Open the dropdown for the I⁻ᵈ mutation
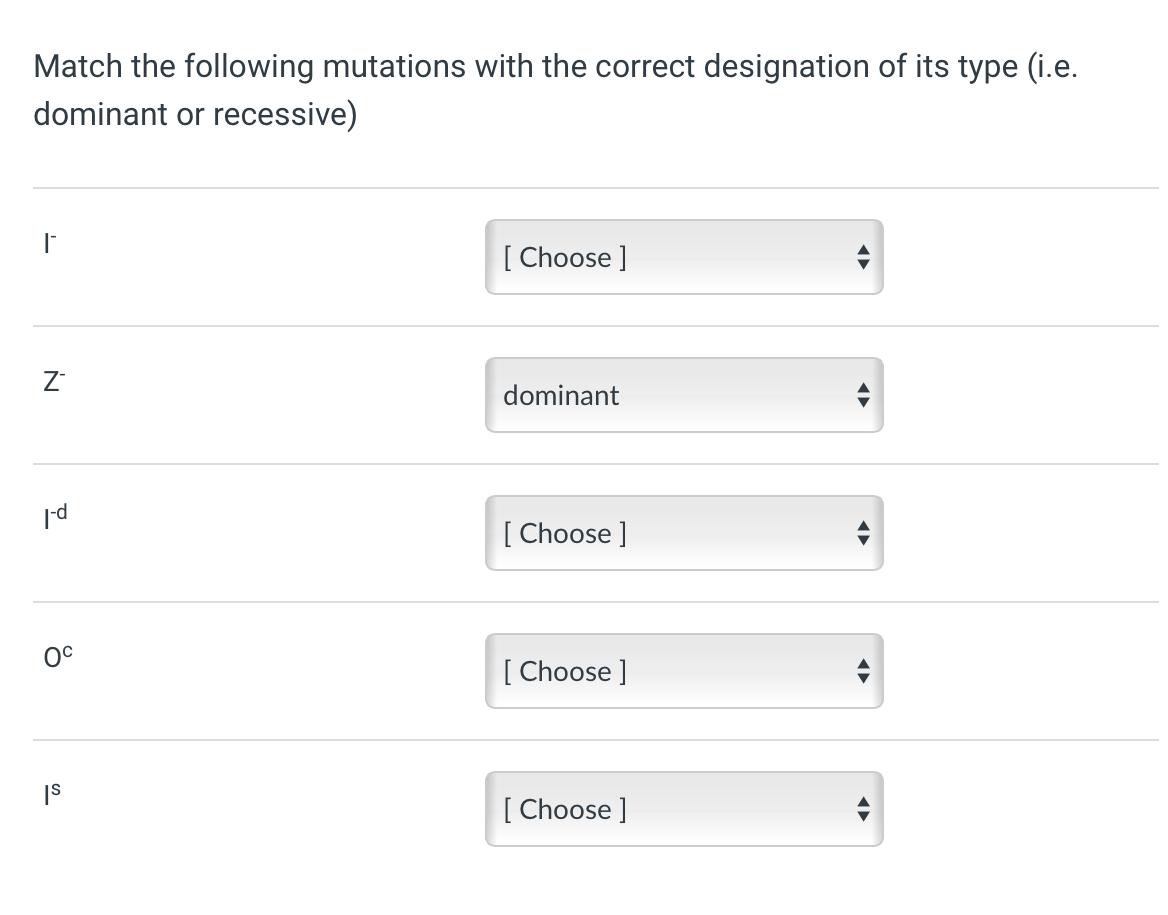 pyautogui.click(x=684, y=533)
